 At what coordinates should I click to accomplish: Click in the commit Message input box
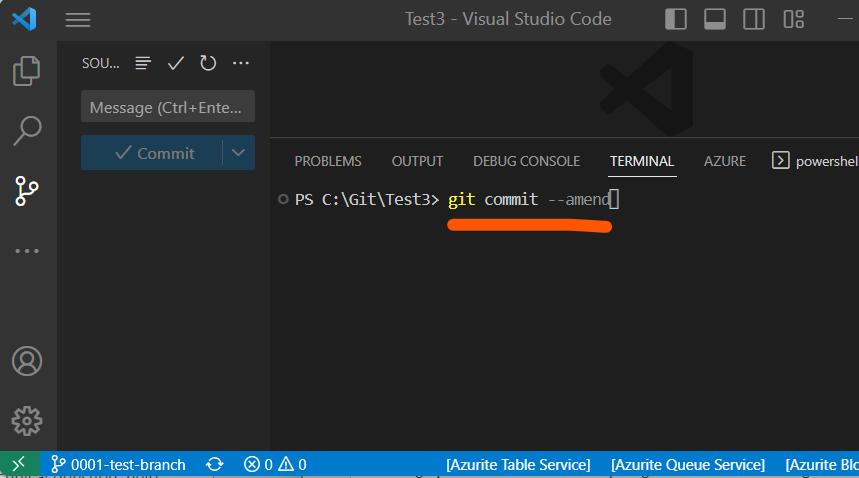pyautogui.click(x=168, y=106)
